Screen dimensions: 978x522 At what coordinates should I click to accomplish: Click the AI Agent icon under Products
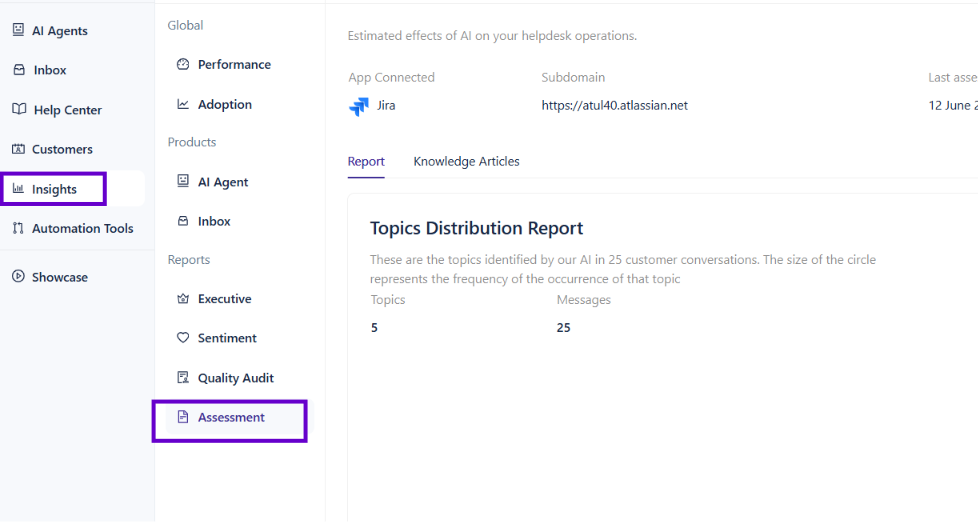(x=183, y=181)
